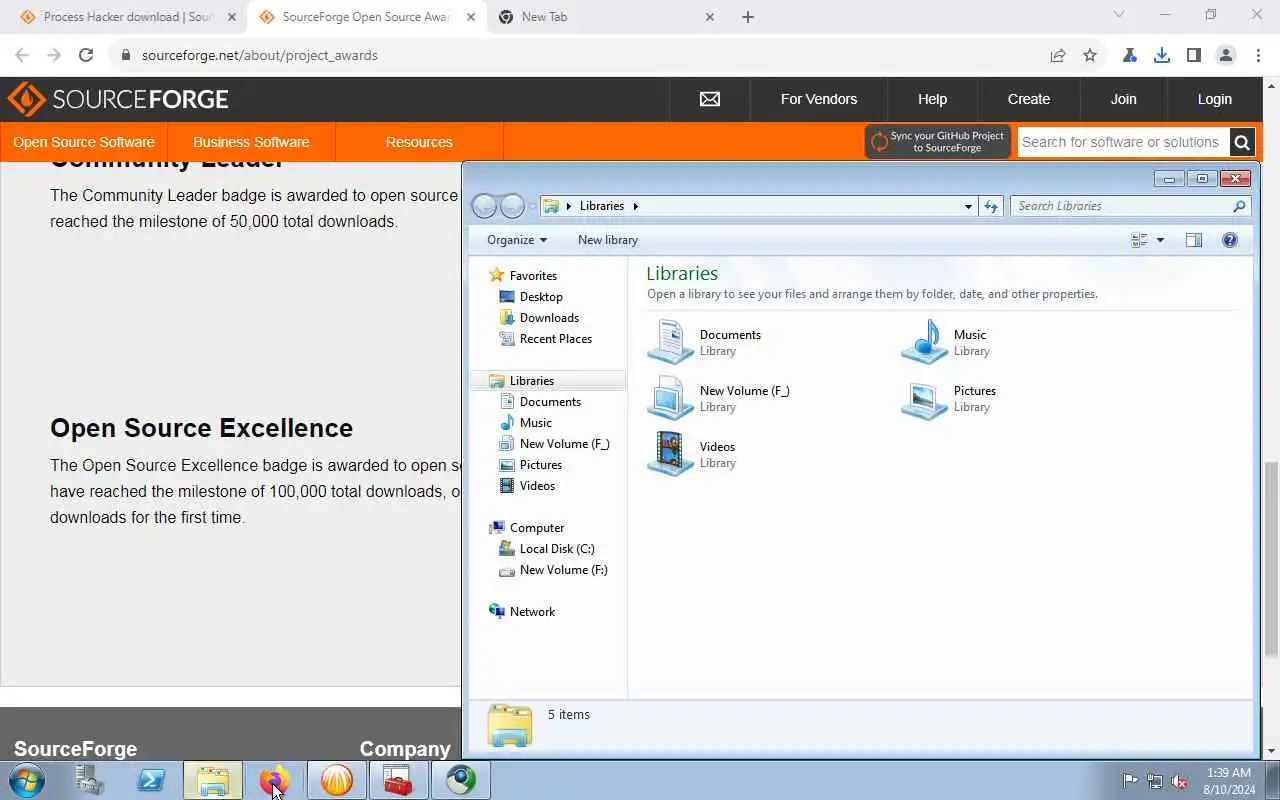Select Local Disk (C:) in navigation pane
This screenshot has height=800, width=1280.
click(557, 549)
